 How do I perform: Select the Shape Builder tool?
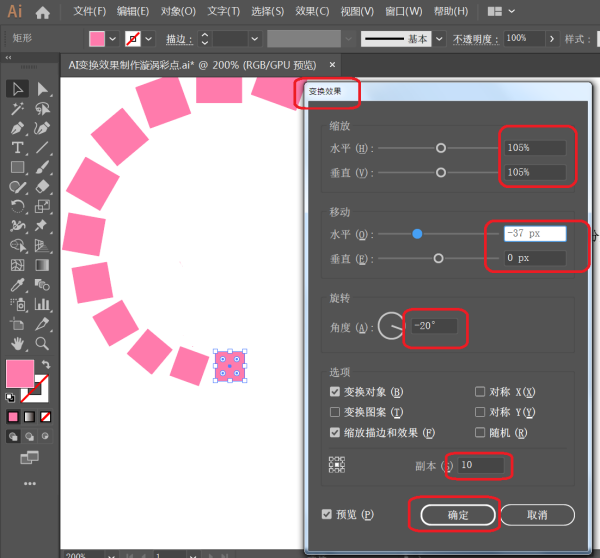pyautogui.click(x=17, y=245)
